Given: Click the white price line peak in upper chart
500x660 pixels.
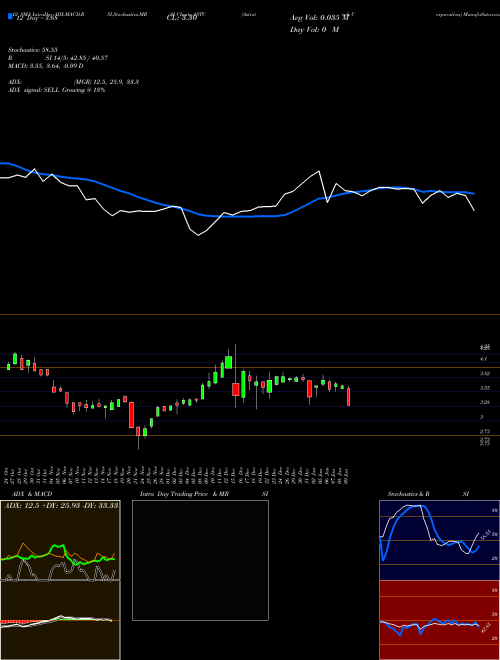Looking at the screenshot, I should pyautogui.click(x=319, y=171).
